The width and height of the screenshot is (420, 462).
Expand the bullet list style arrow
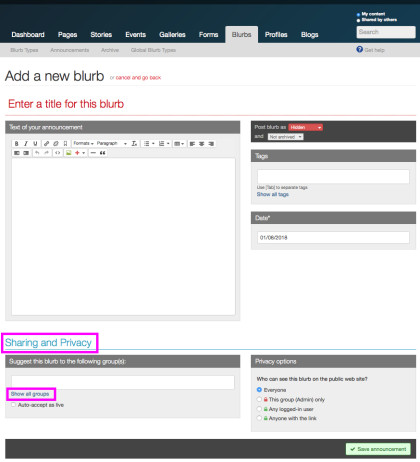pos(153,144)
